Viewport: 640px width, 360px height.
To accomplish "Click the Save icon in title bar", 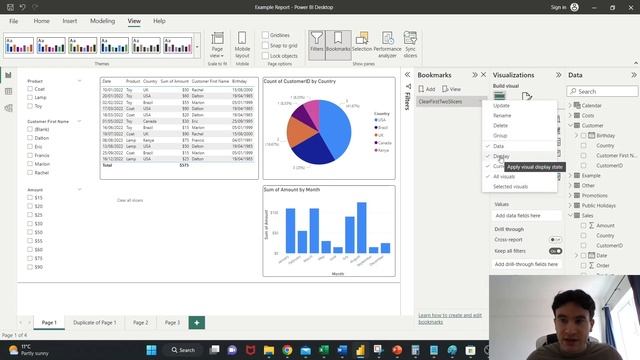I will click(10, 7).
